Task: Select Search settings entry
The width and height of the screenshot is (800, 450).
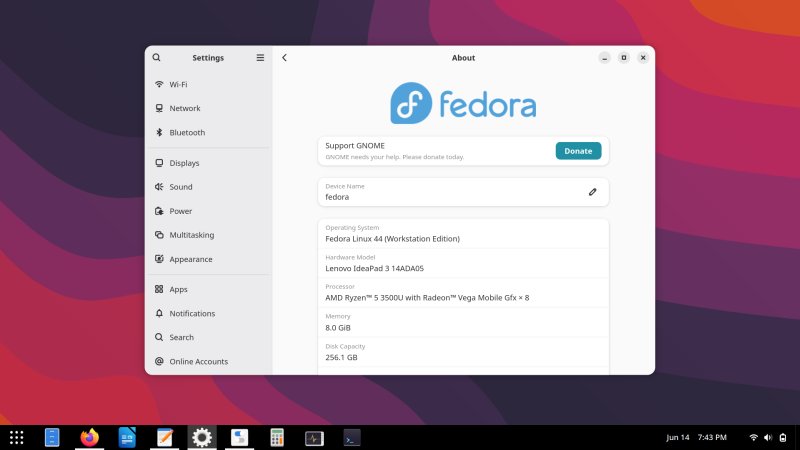Action: pos(208,337)
